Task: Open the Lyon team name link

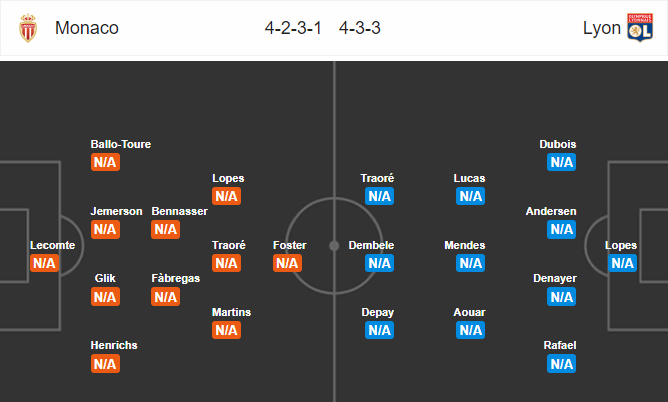Action: tap(602, 28)
